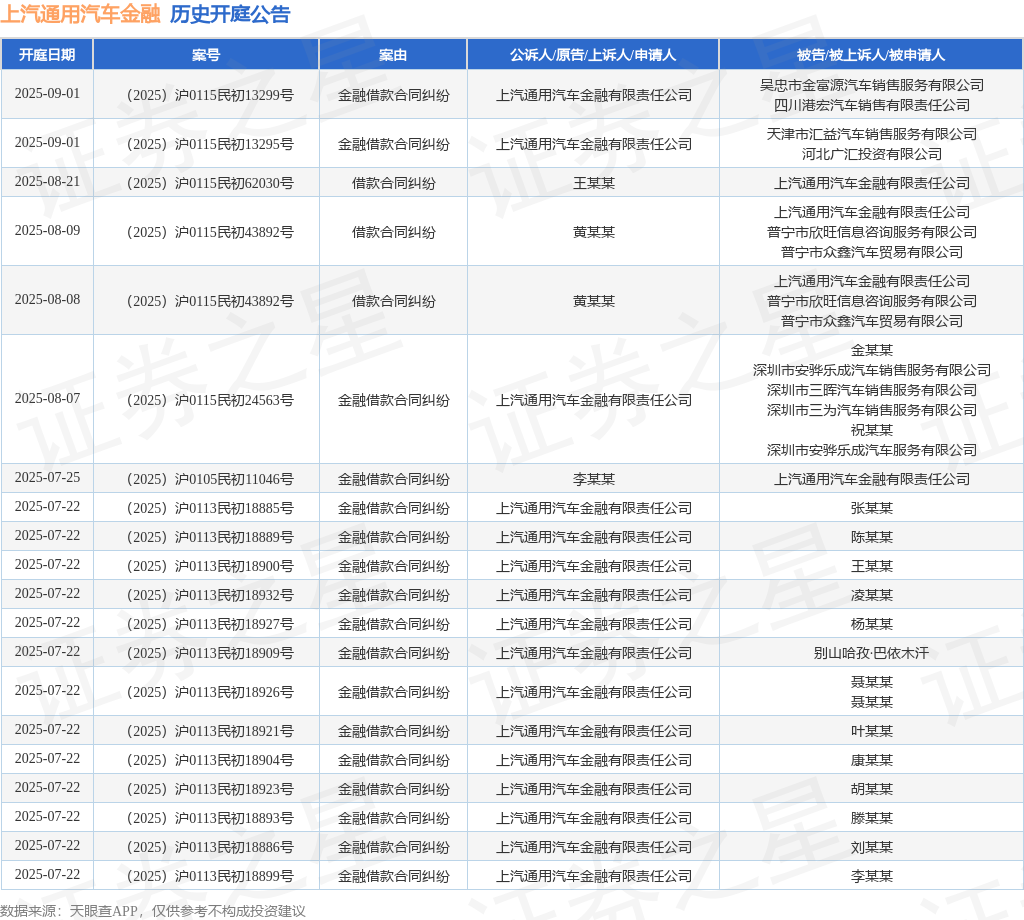The width and height of the screenshot is (1024, 920).
Task: Select case number 沪0115民初62030号
Action: tap(210, 183)
